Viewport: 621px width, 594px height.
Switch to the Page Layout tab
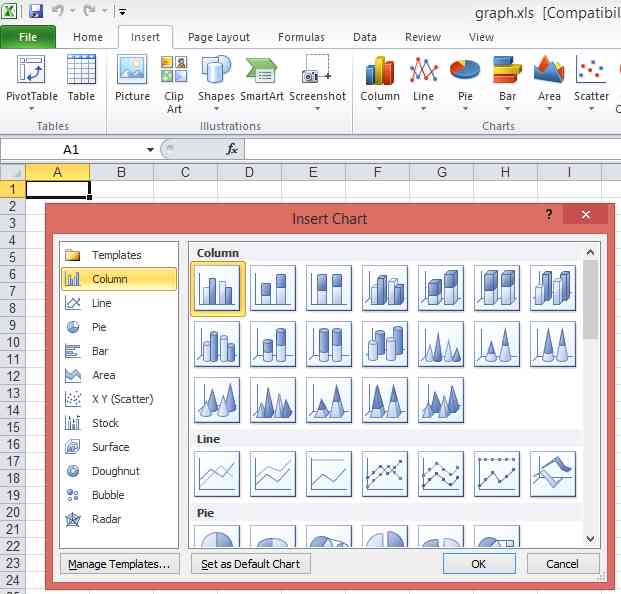(219, 37)
